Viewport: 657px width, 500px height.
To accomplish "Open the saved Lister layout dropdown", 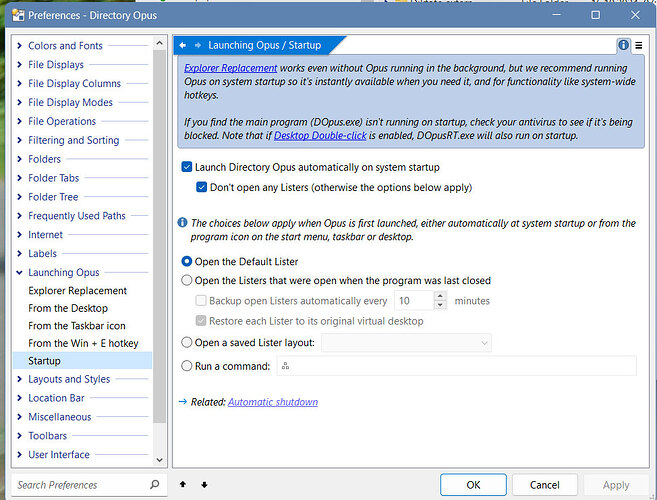I will [406, 343].
